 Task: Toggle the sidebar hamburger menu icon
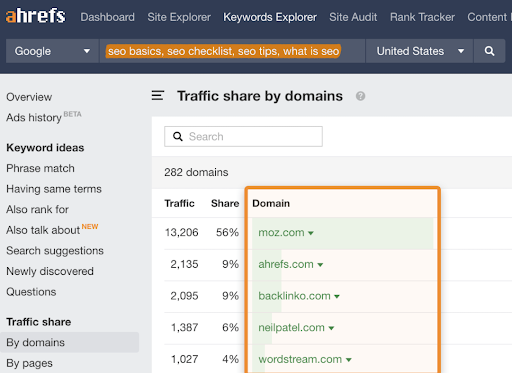pos(158,96)
